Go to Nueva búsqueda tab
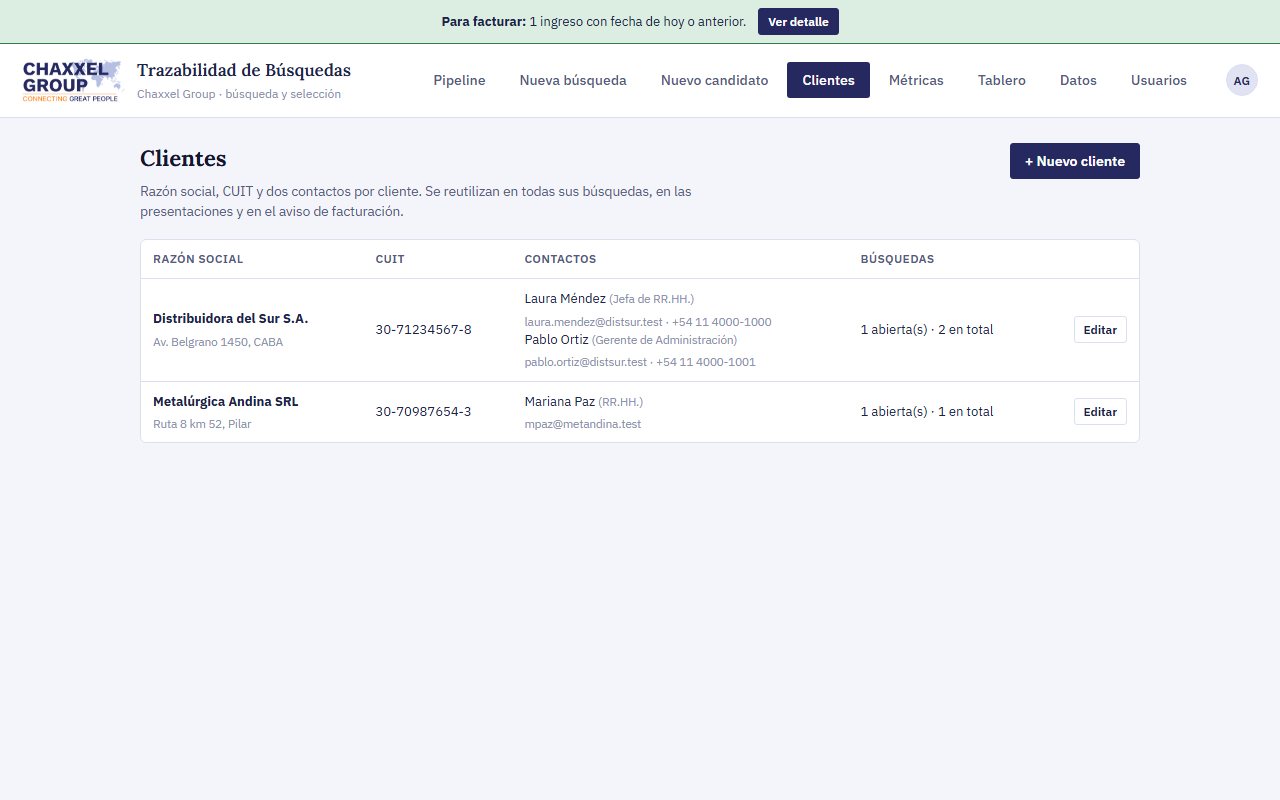Viewport: 1280px width, 800px height. tap(573, 80)
